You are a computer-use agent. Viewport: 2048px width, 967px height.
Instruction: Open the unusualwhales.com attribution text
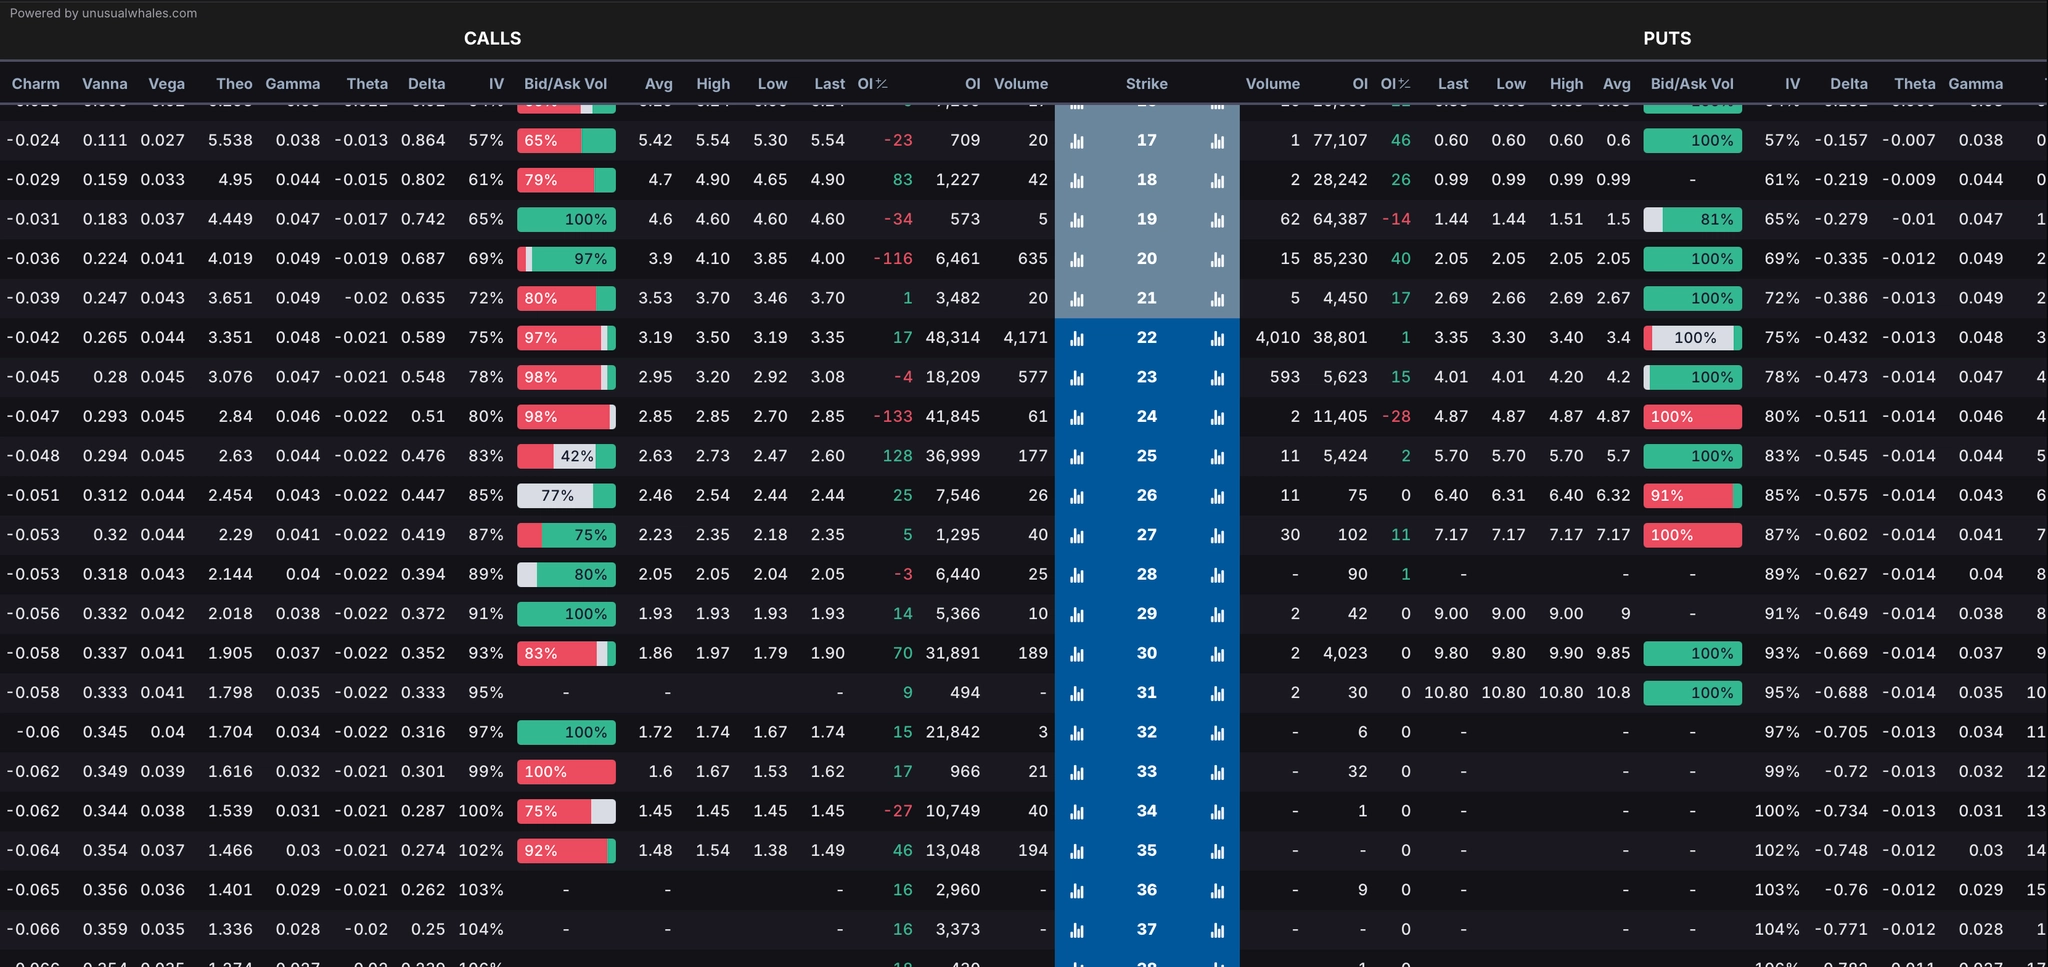click(103, 13)
